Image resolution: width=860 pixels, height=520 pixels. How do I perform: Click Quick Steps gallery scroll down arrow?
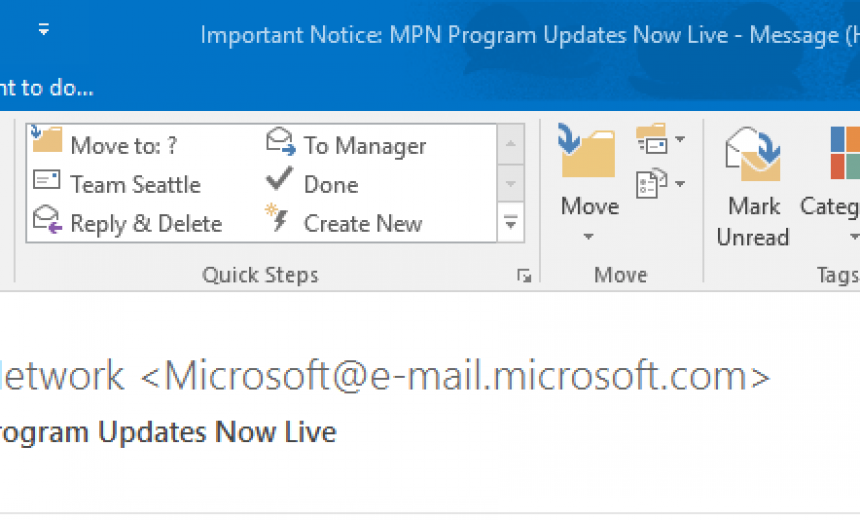(511, 184)
